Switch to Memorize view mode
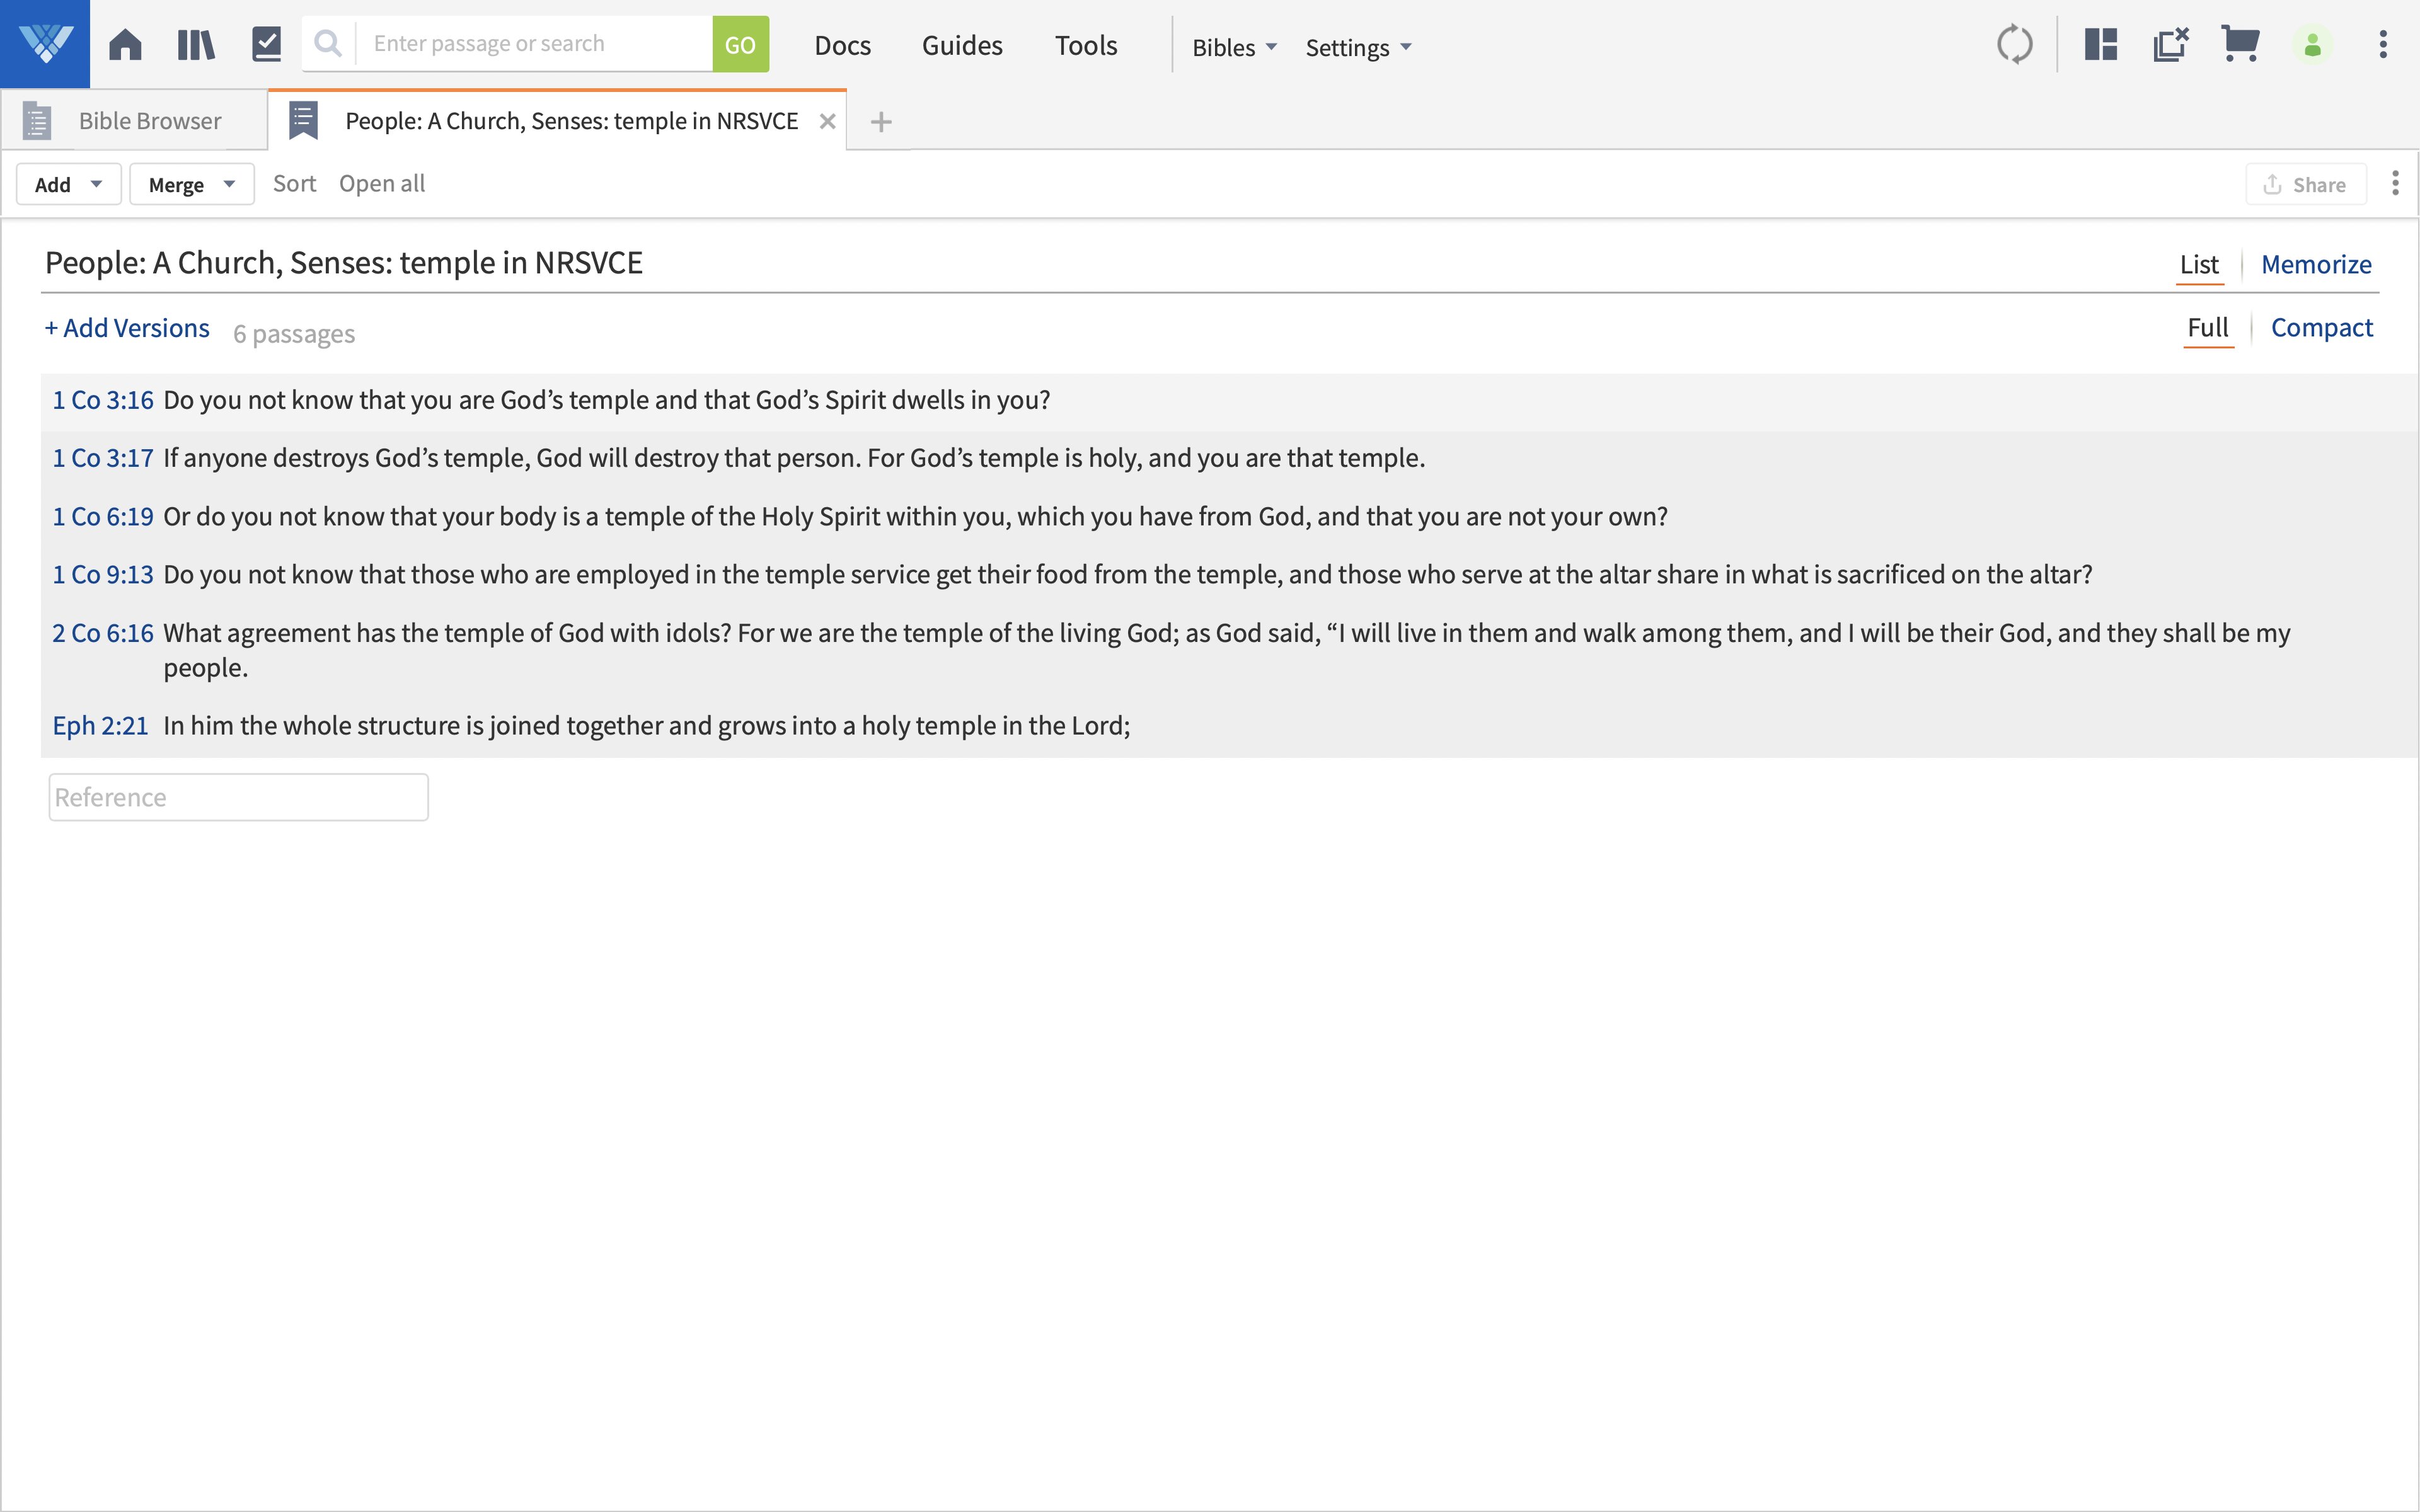 click(2316, 265)
